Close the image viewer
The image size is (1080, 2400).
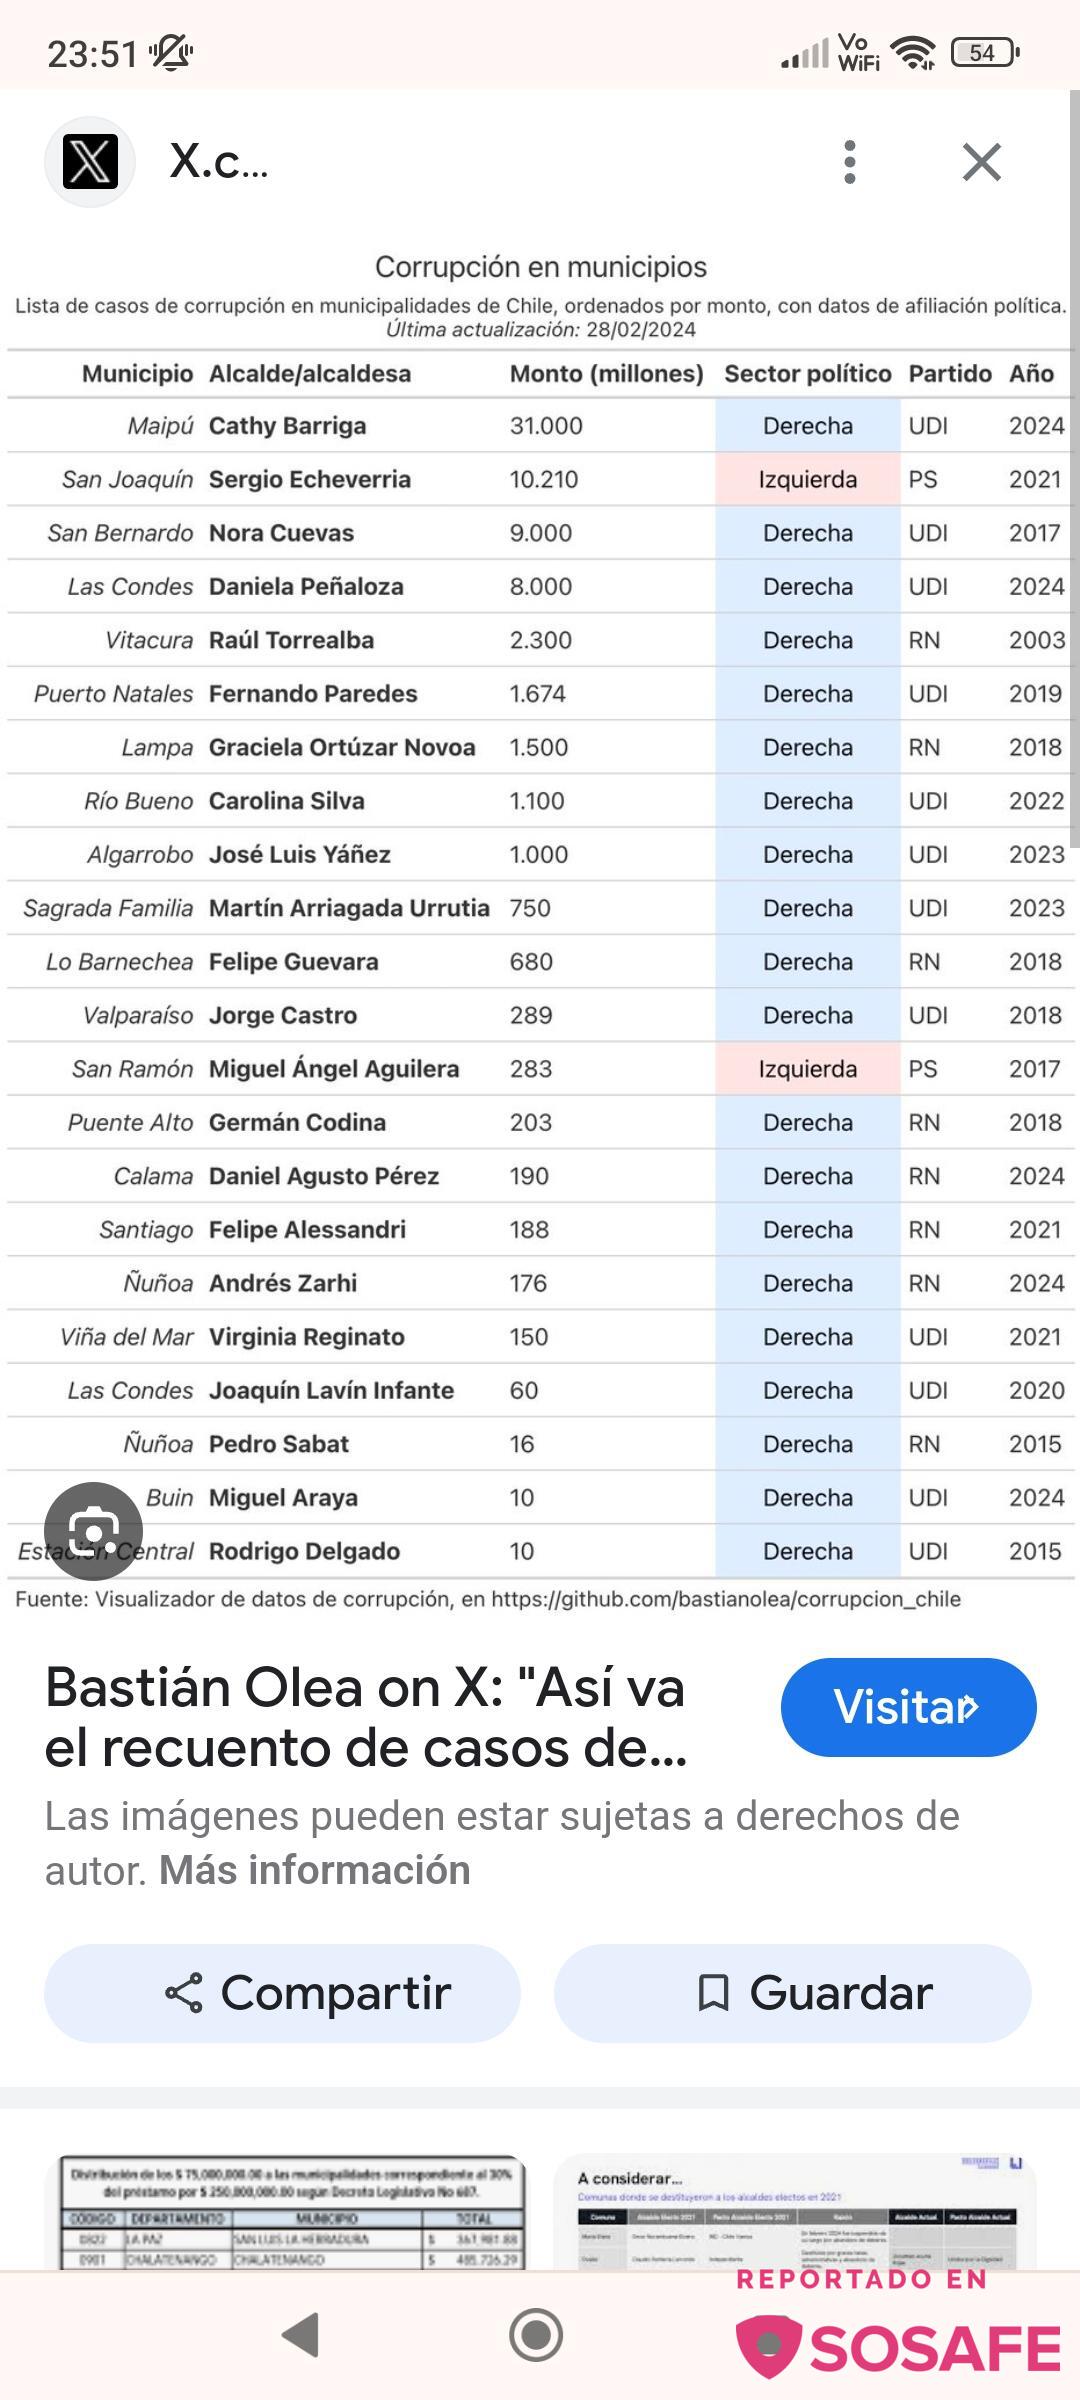[981, 162]
